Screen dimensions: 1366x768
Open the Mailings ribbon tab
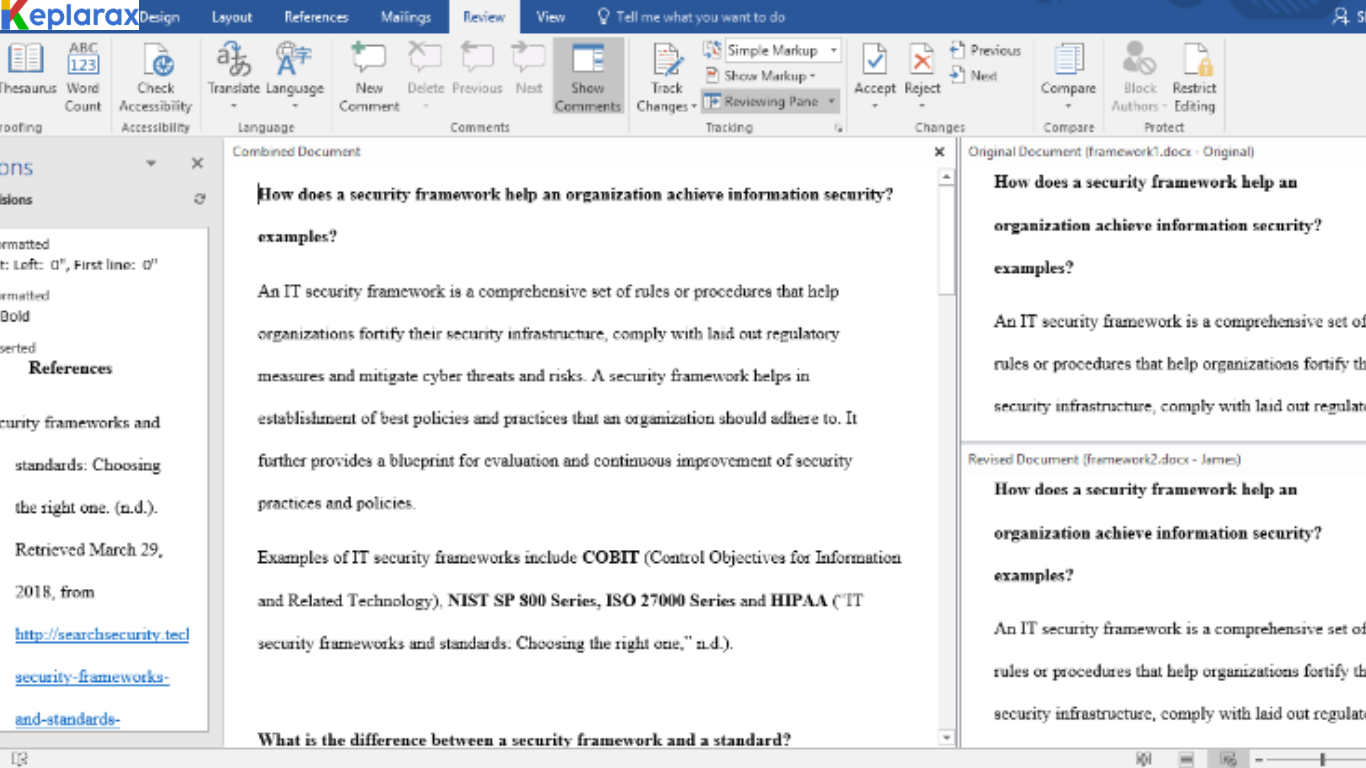pyautogui.click(x=405, y=16)
